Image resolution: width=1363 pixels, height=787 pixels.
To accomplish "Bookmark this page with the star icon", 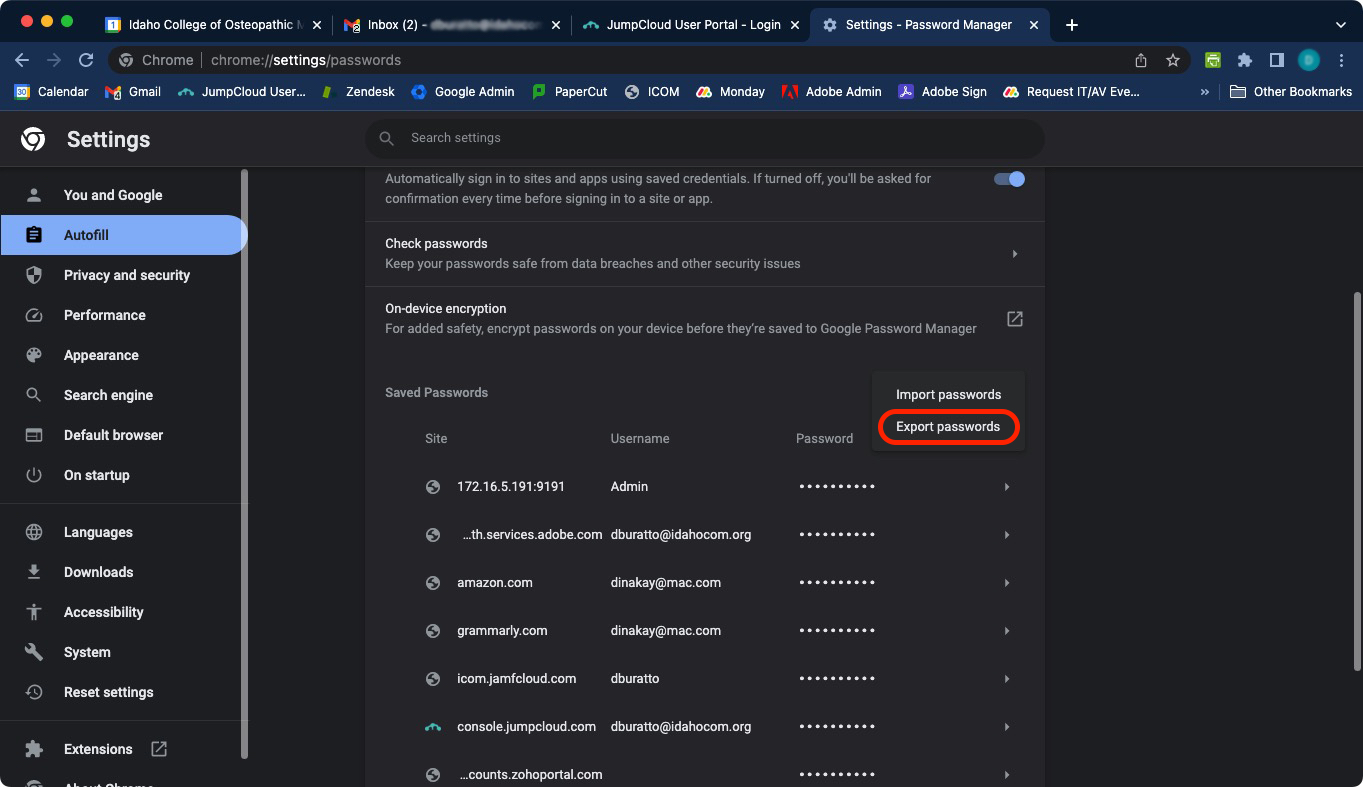I will point(1172,60).
